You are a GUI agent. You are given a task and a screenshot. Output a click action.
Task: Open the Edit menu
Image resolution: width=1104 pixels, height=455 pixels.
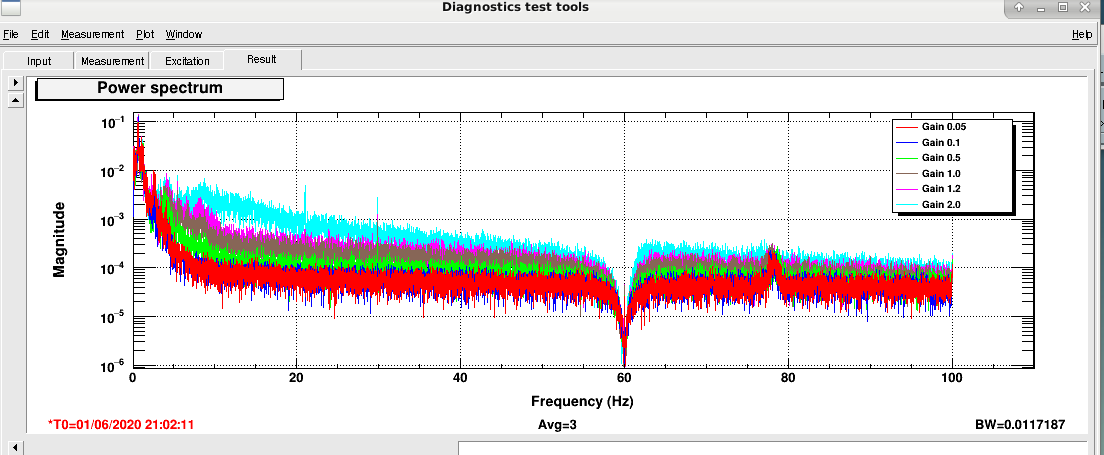40,34
